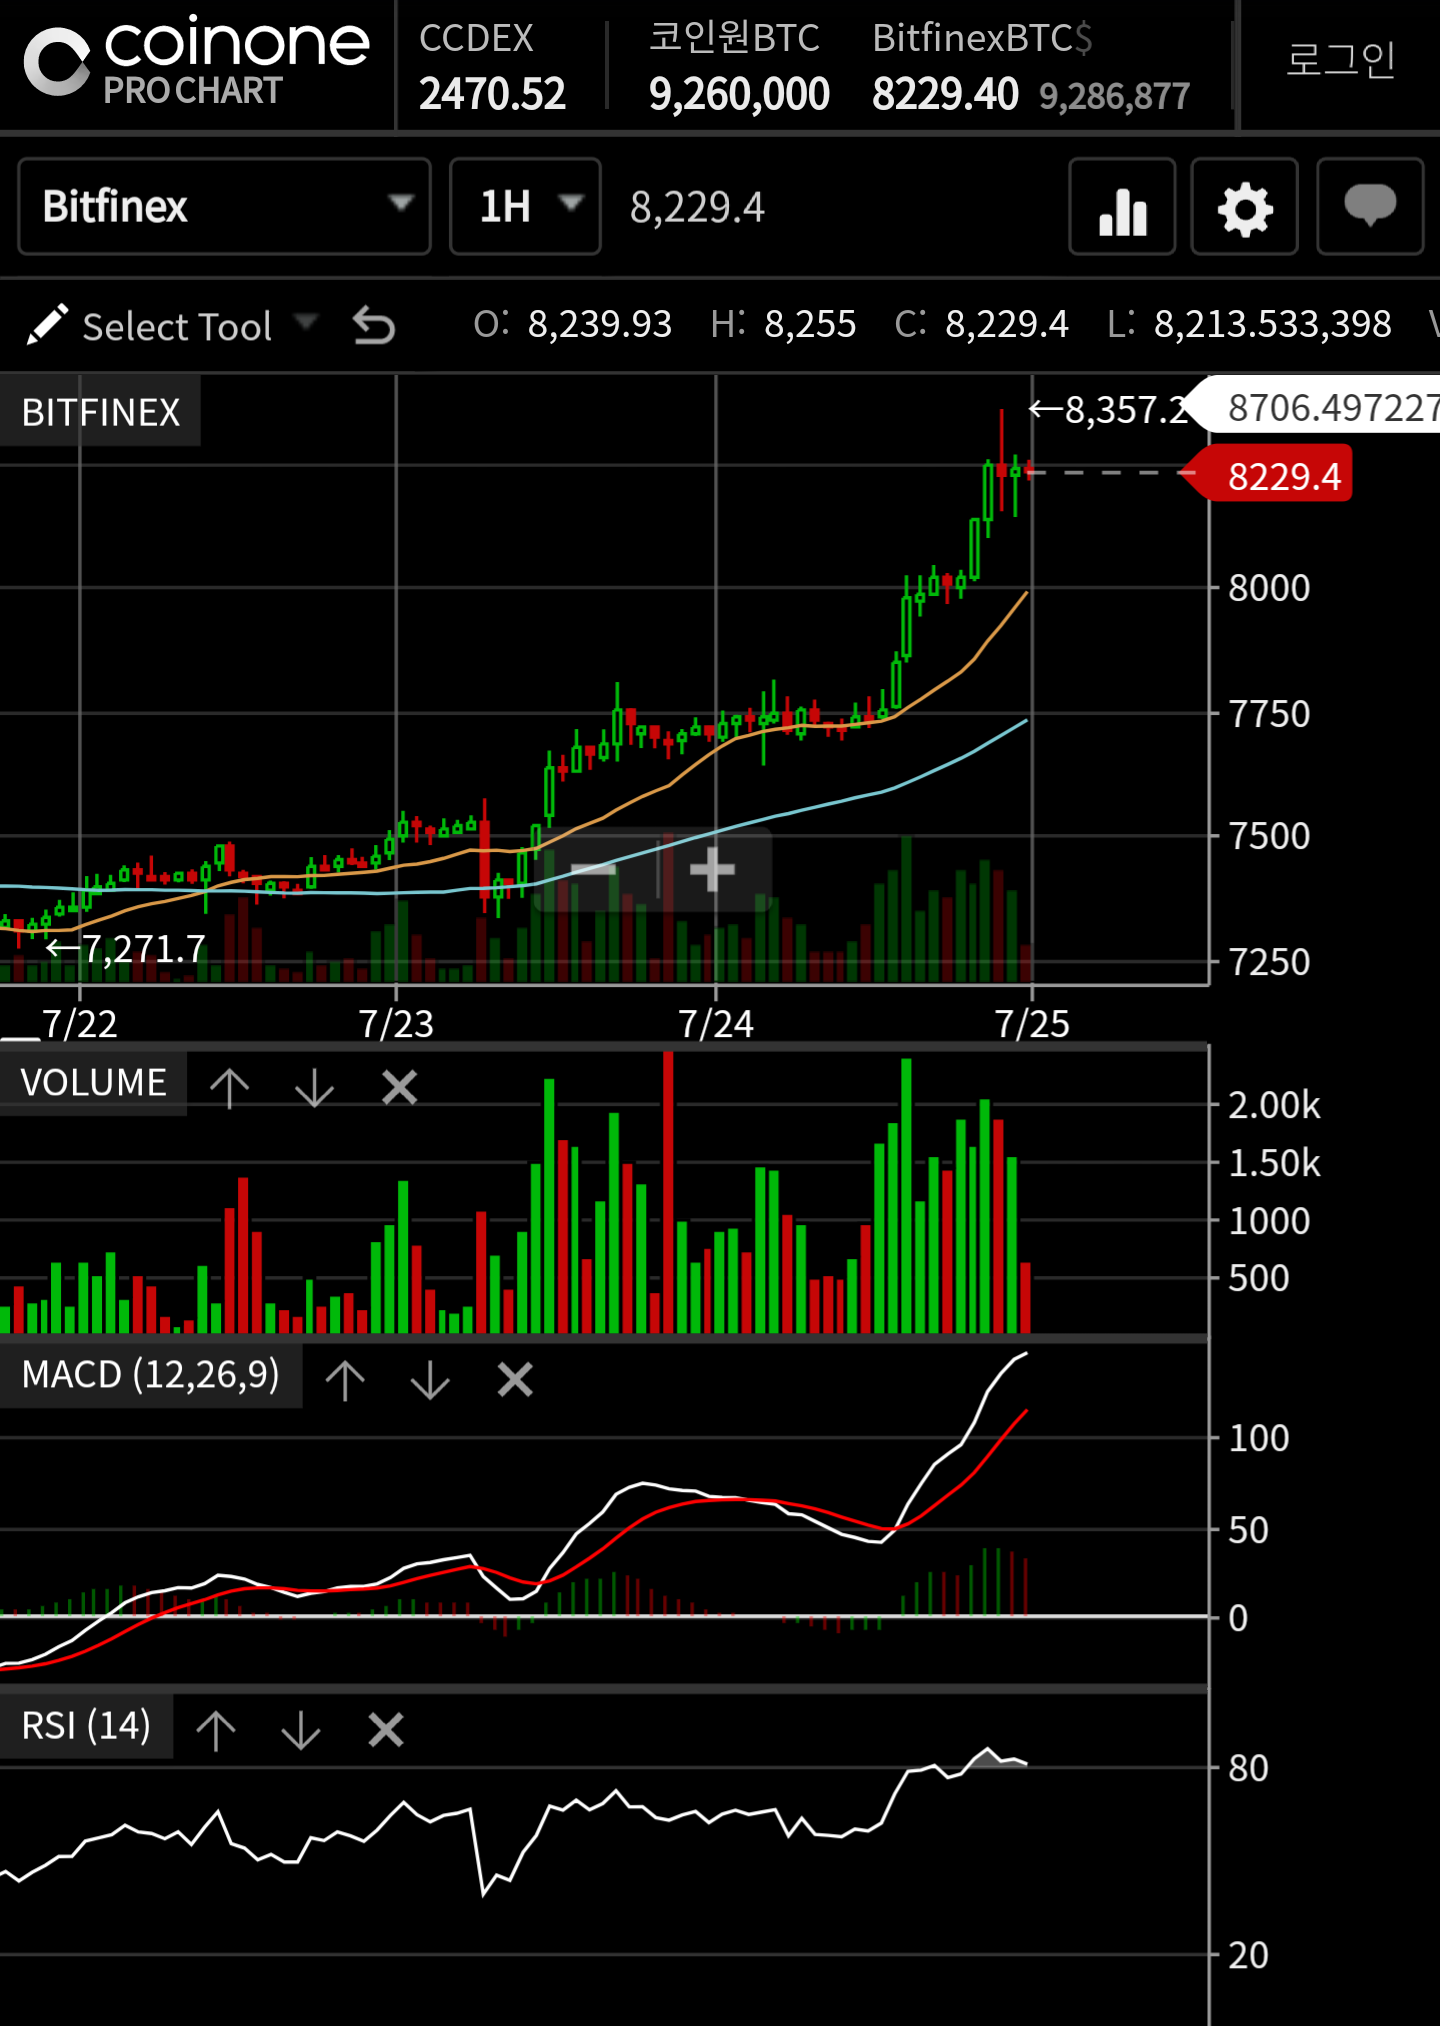Click the high value 8,255
The height and width of the screenshot is (2026, 1440).
(810, 324)
